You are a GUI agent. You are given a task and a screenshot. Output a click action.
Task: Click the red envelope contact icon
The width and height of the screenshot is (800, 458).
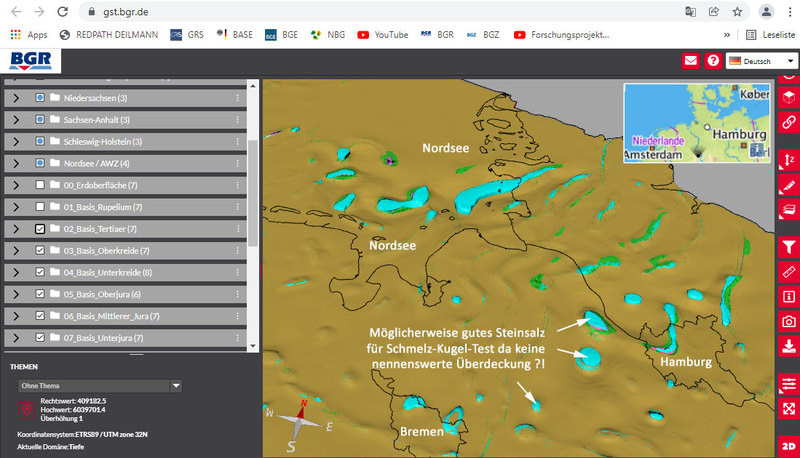pyautogui.click(x=690, y=61)
